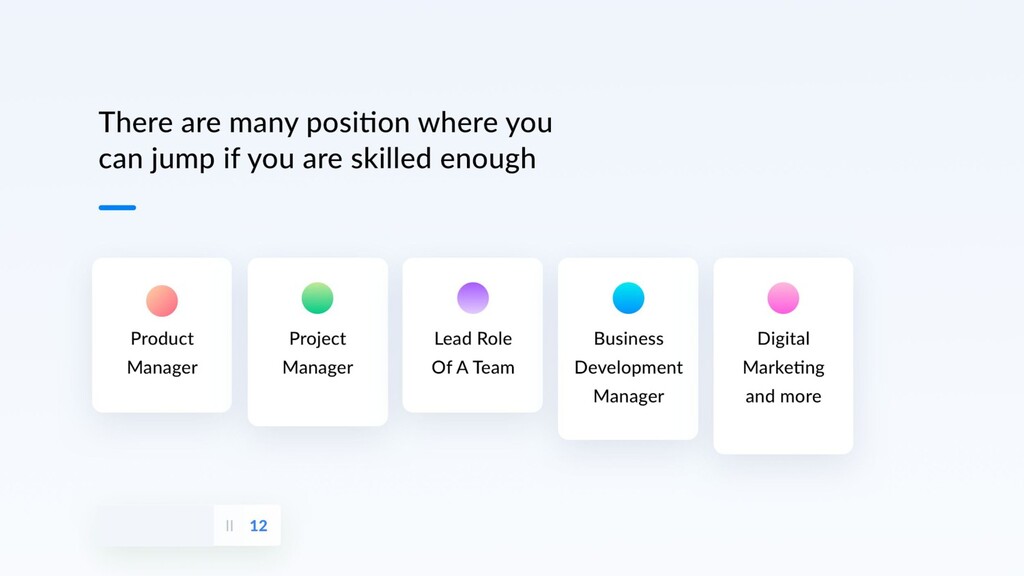The height and width of the screenshot is (576, 1024).
Task: Select the Digital Marketing and more label
Action: 783,367
